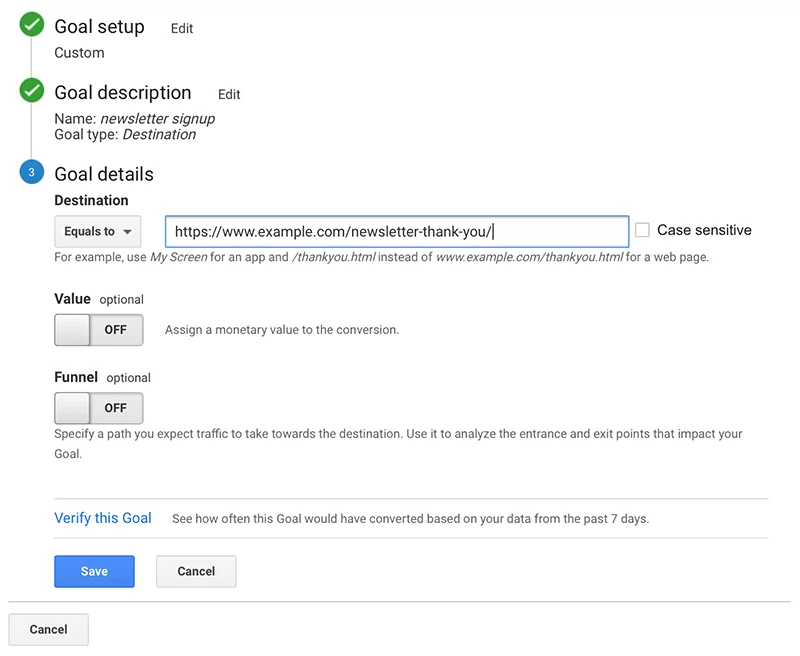Edit the Goal description section
800x656 pixels.
click(x=229, y=95)
